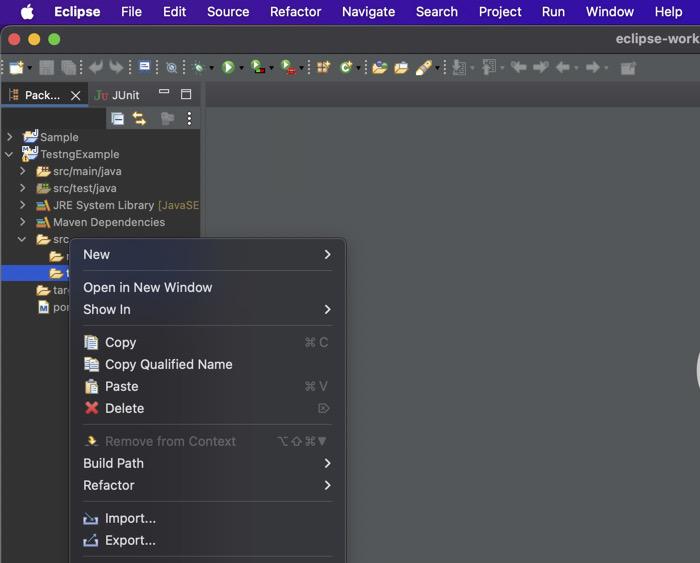This screenshot has height=563, width=700.
Task: Click the Open Type folder icon
Action: coord(379,67)
